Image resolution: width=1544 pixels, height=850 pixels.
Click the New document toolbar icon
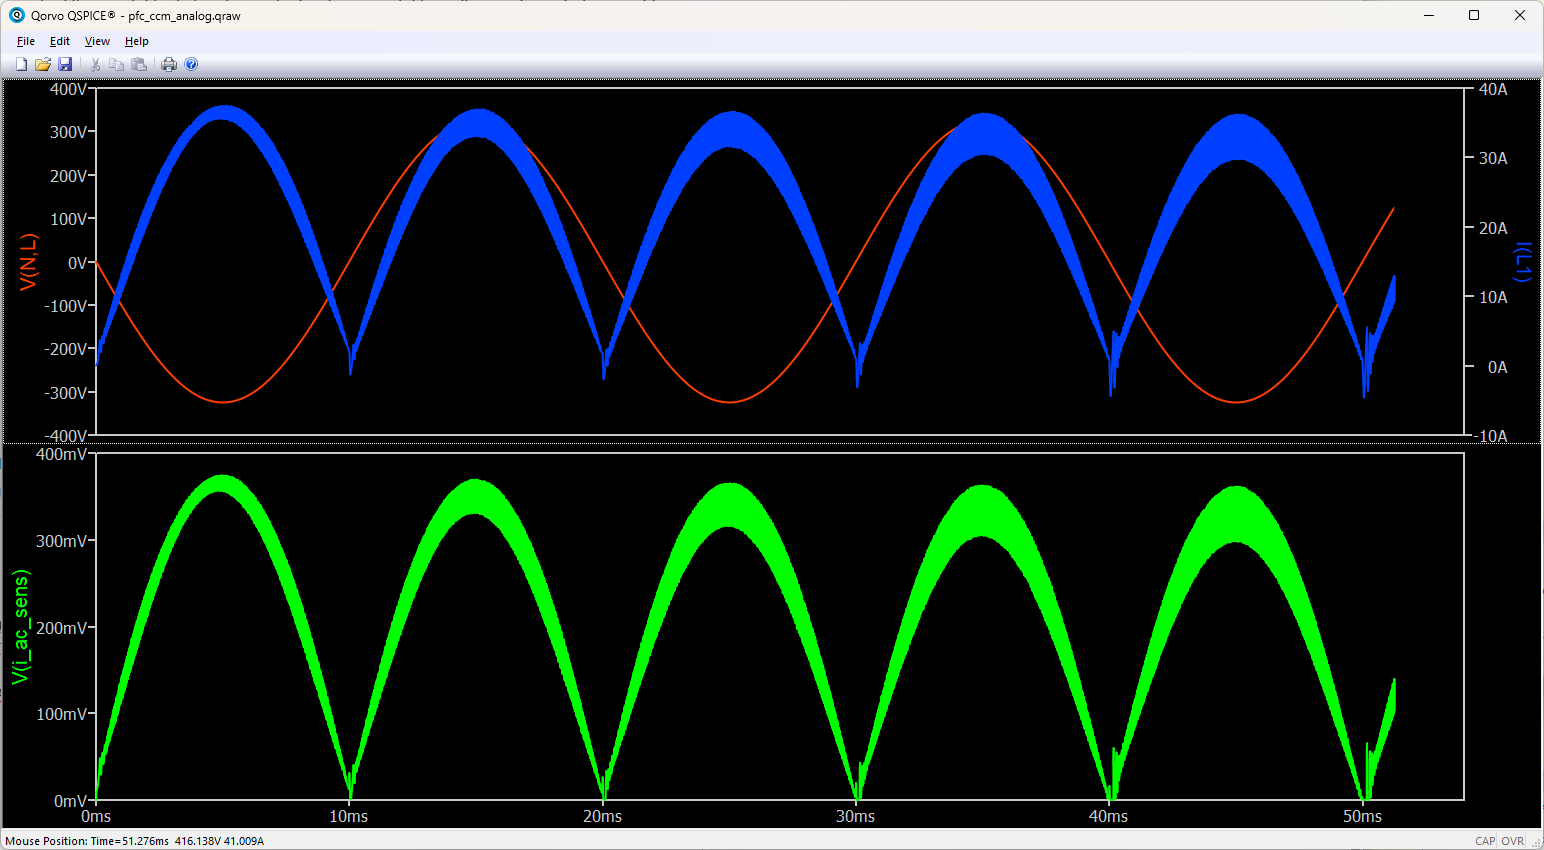pos(21,64)
